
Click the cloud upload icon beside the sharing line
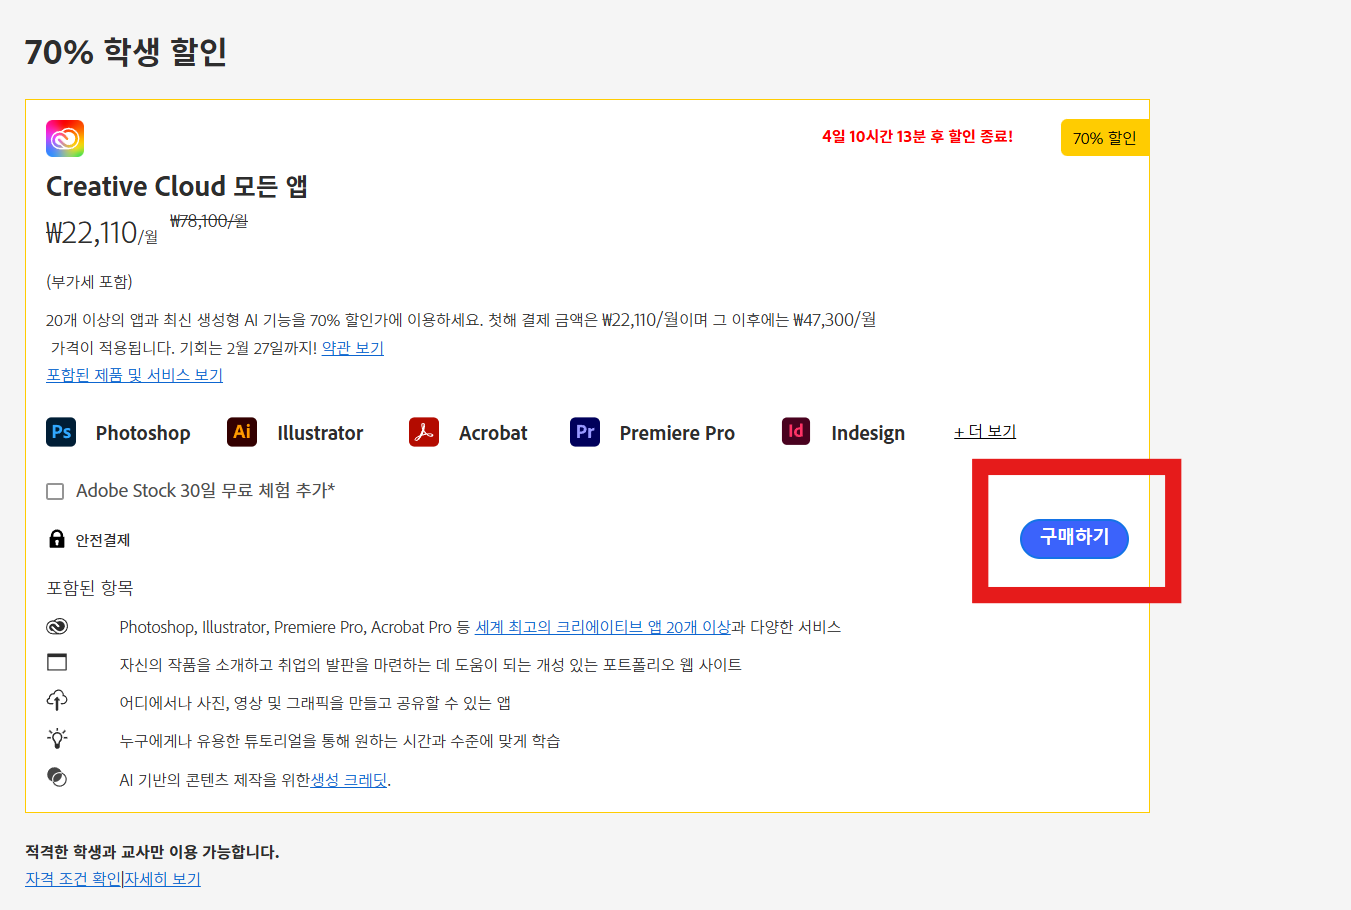pos(57,700)
